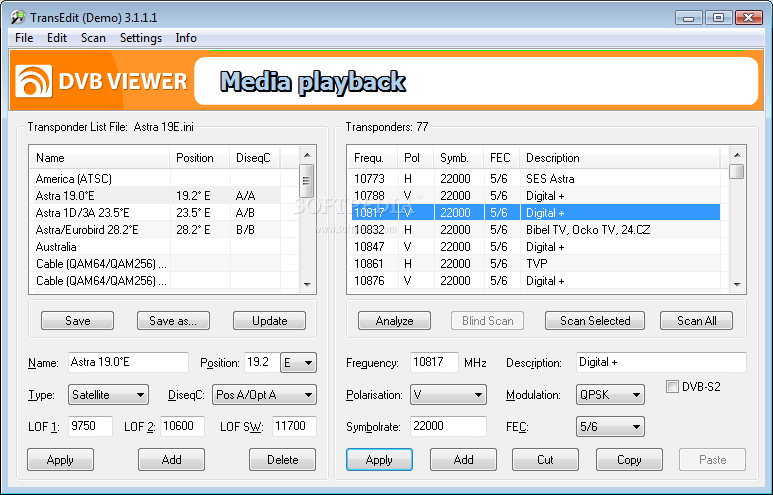Click Add next to the Cut button
Viewport: 773px width, 495px height.
[463, 460]
